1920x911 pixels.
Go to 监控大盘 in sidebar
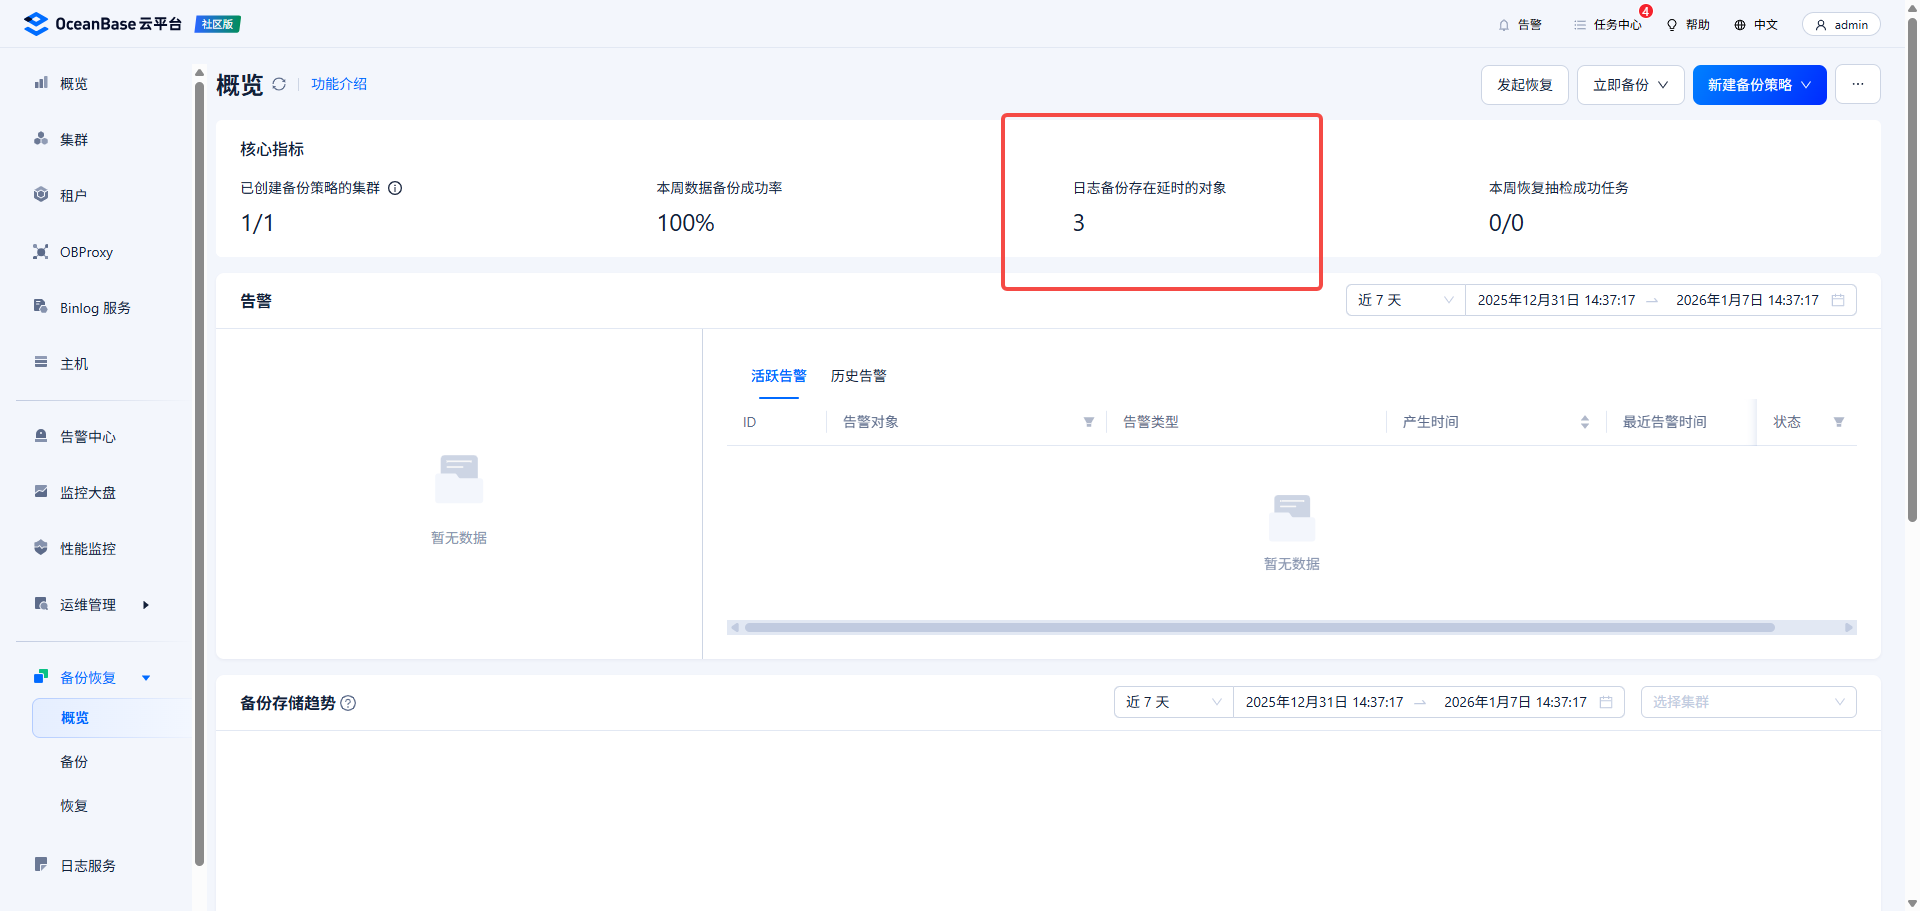(88, 493)
